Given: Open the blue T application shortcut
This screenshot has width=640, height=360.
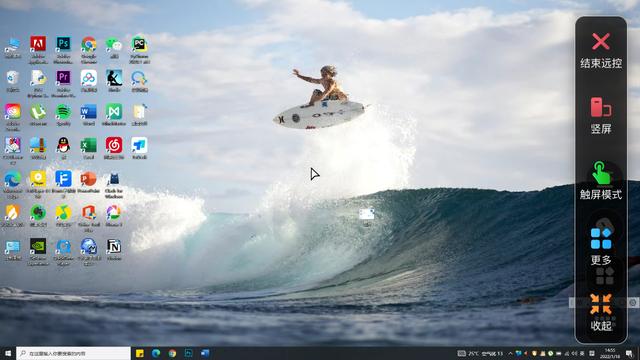Looking at the screenshot, I should coord(139,148).
